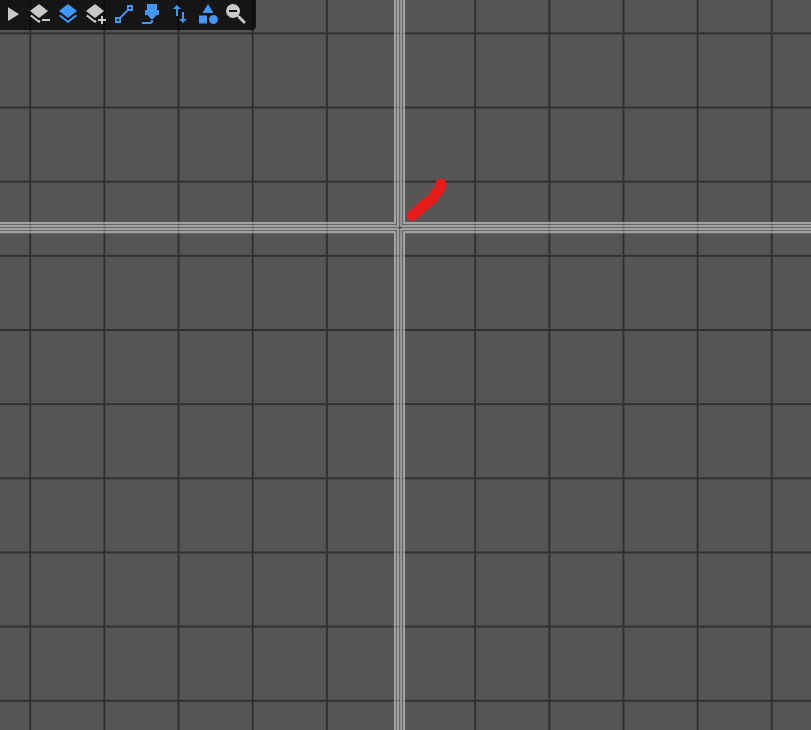Click the up-down swap arrows icon
This screenshot has width=811, height=730.
pyautogui.click(x=179, y=14)
